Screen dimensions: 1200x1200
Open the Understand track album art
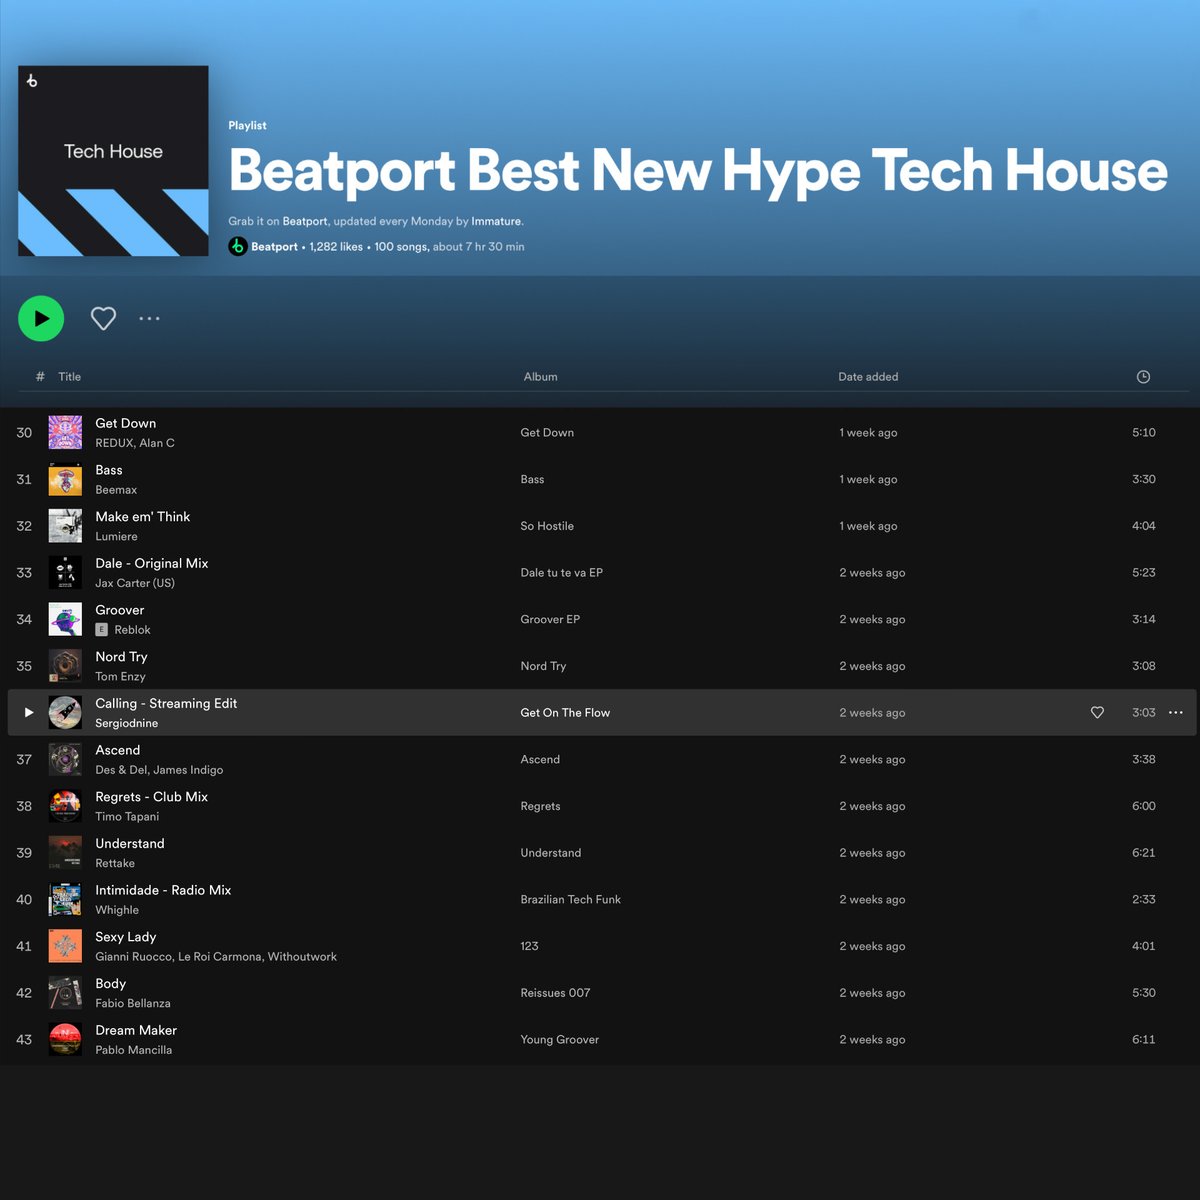coord(65,852)
